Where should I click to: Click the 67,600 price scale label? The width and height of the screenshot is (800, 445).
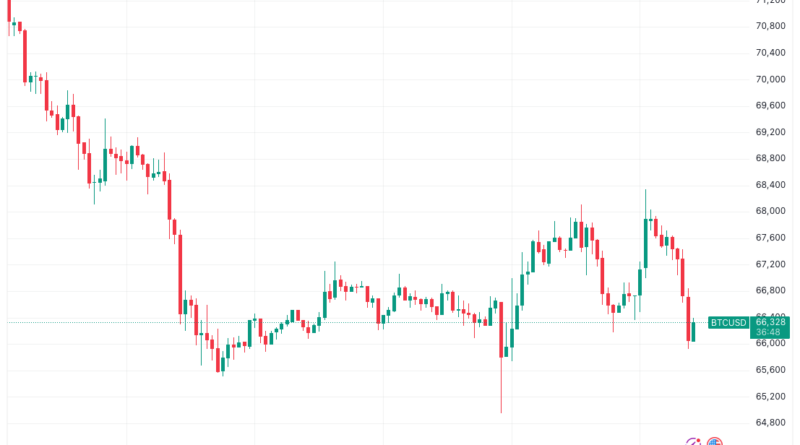click(x=770, y=237)
